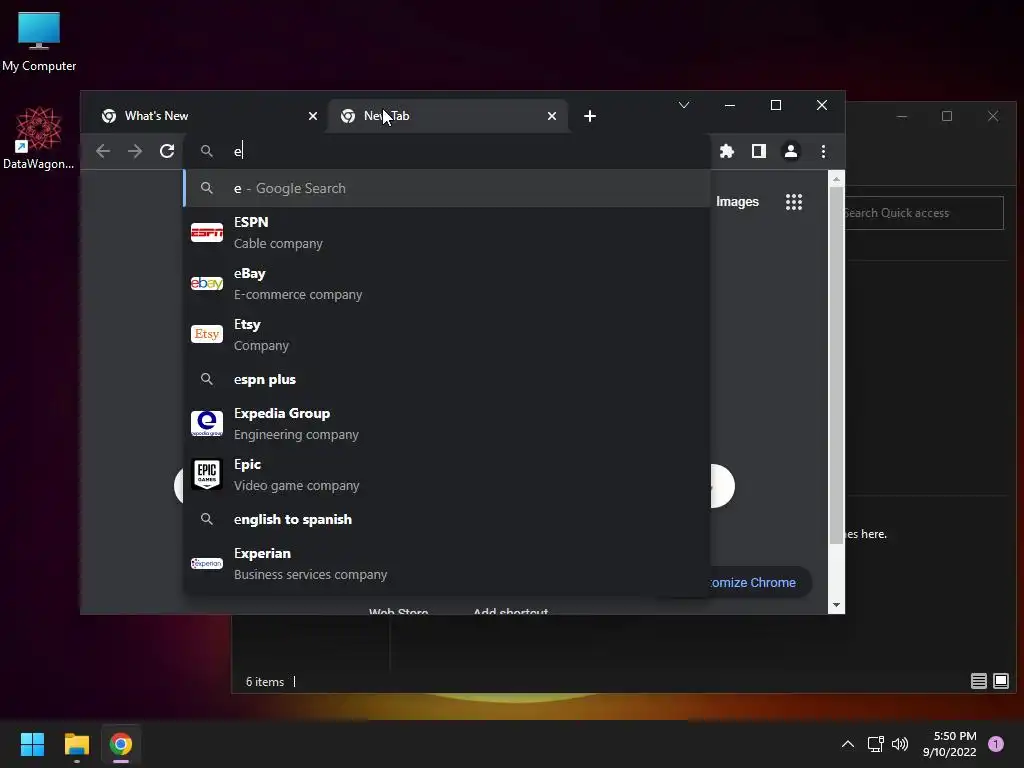
Task: Select the Expedia Group suggestion
Action: [x=447, y=423]
